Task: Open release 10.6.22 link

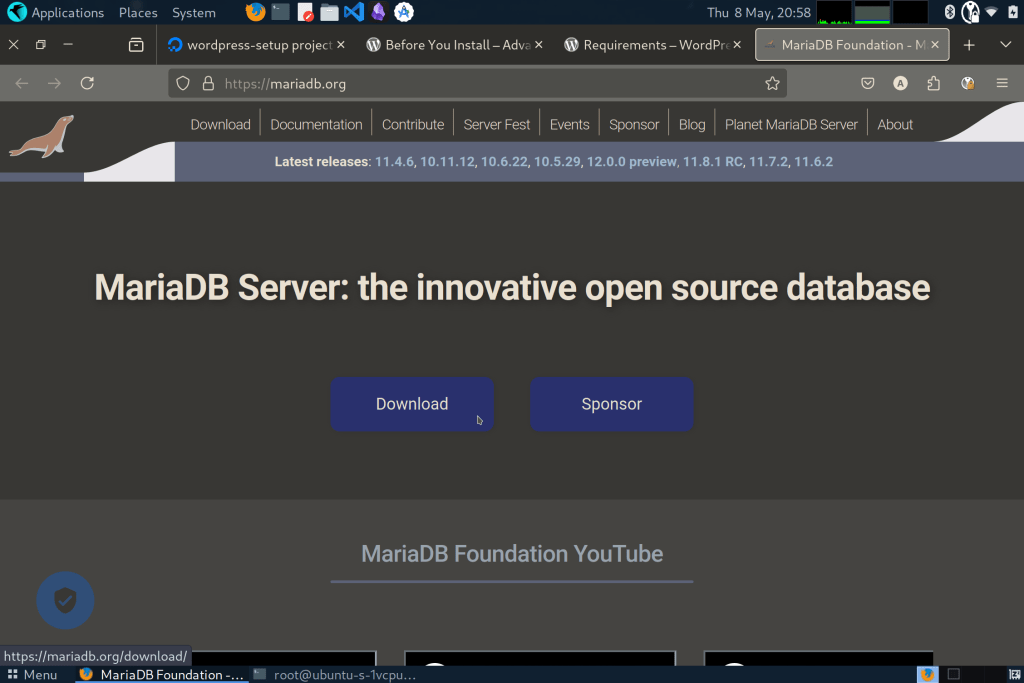Action: pos(504,161)
